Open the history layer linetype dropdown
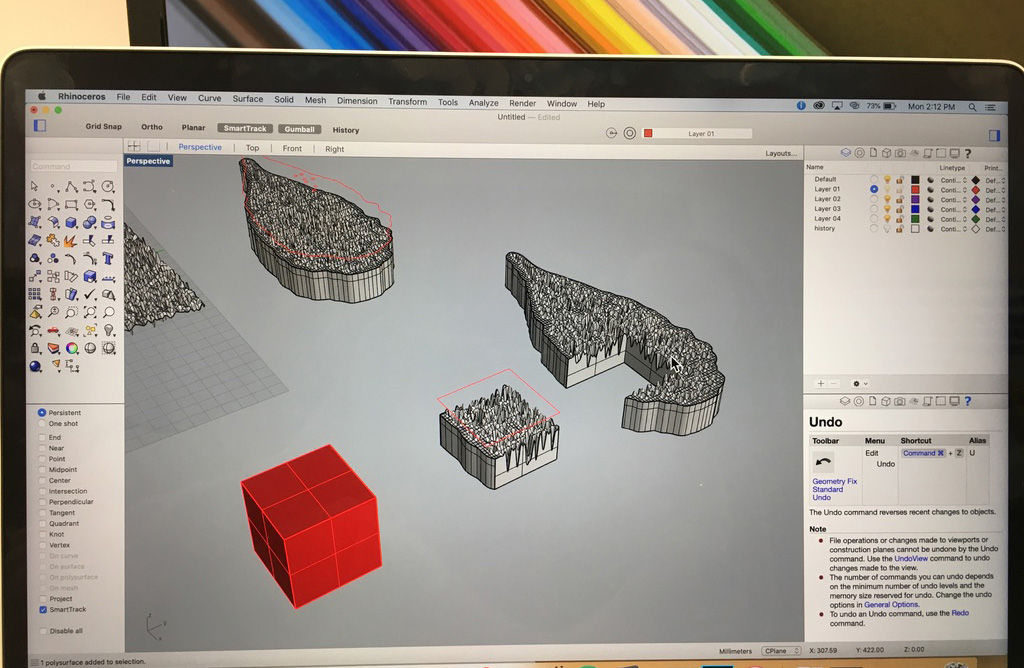This screenshot has height=668, width=1024. click(x=953, y=229)
